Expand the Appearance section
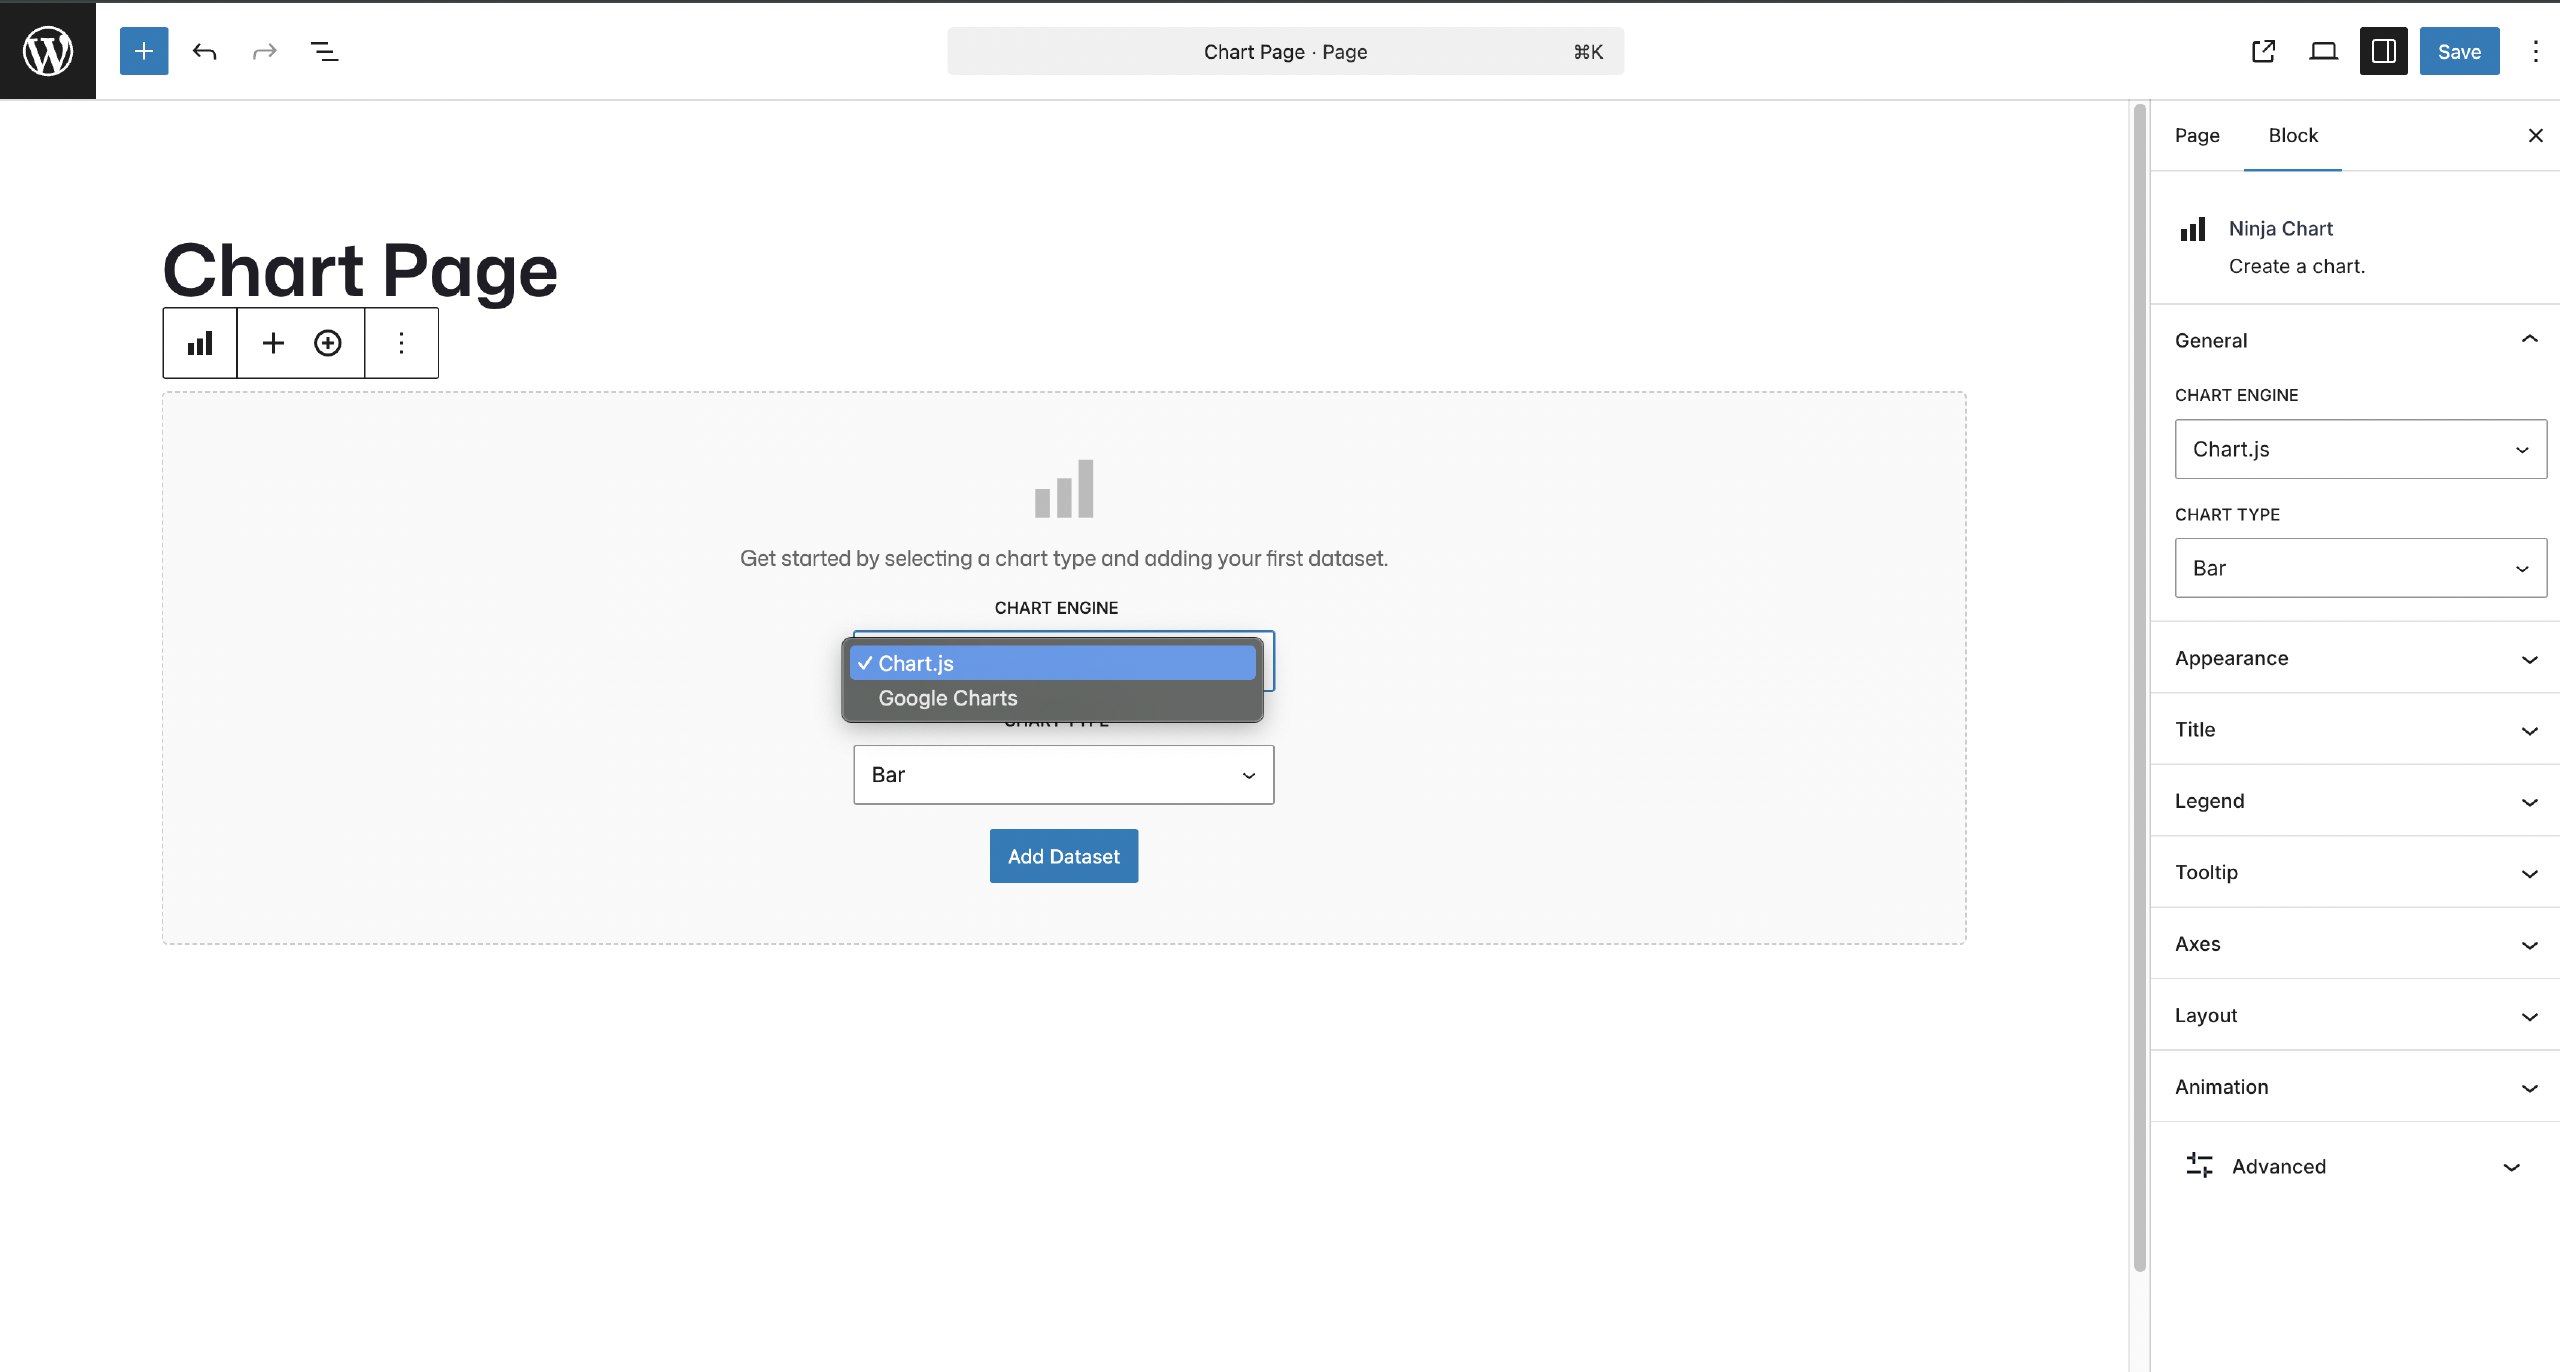 [x=2355, y=657]
